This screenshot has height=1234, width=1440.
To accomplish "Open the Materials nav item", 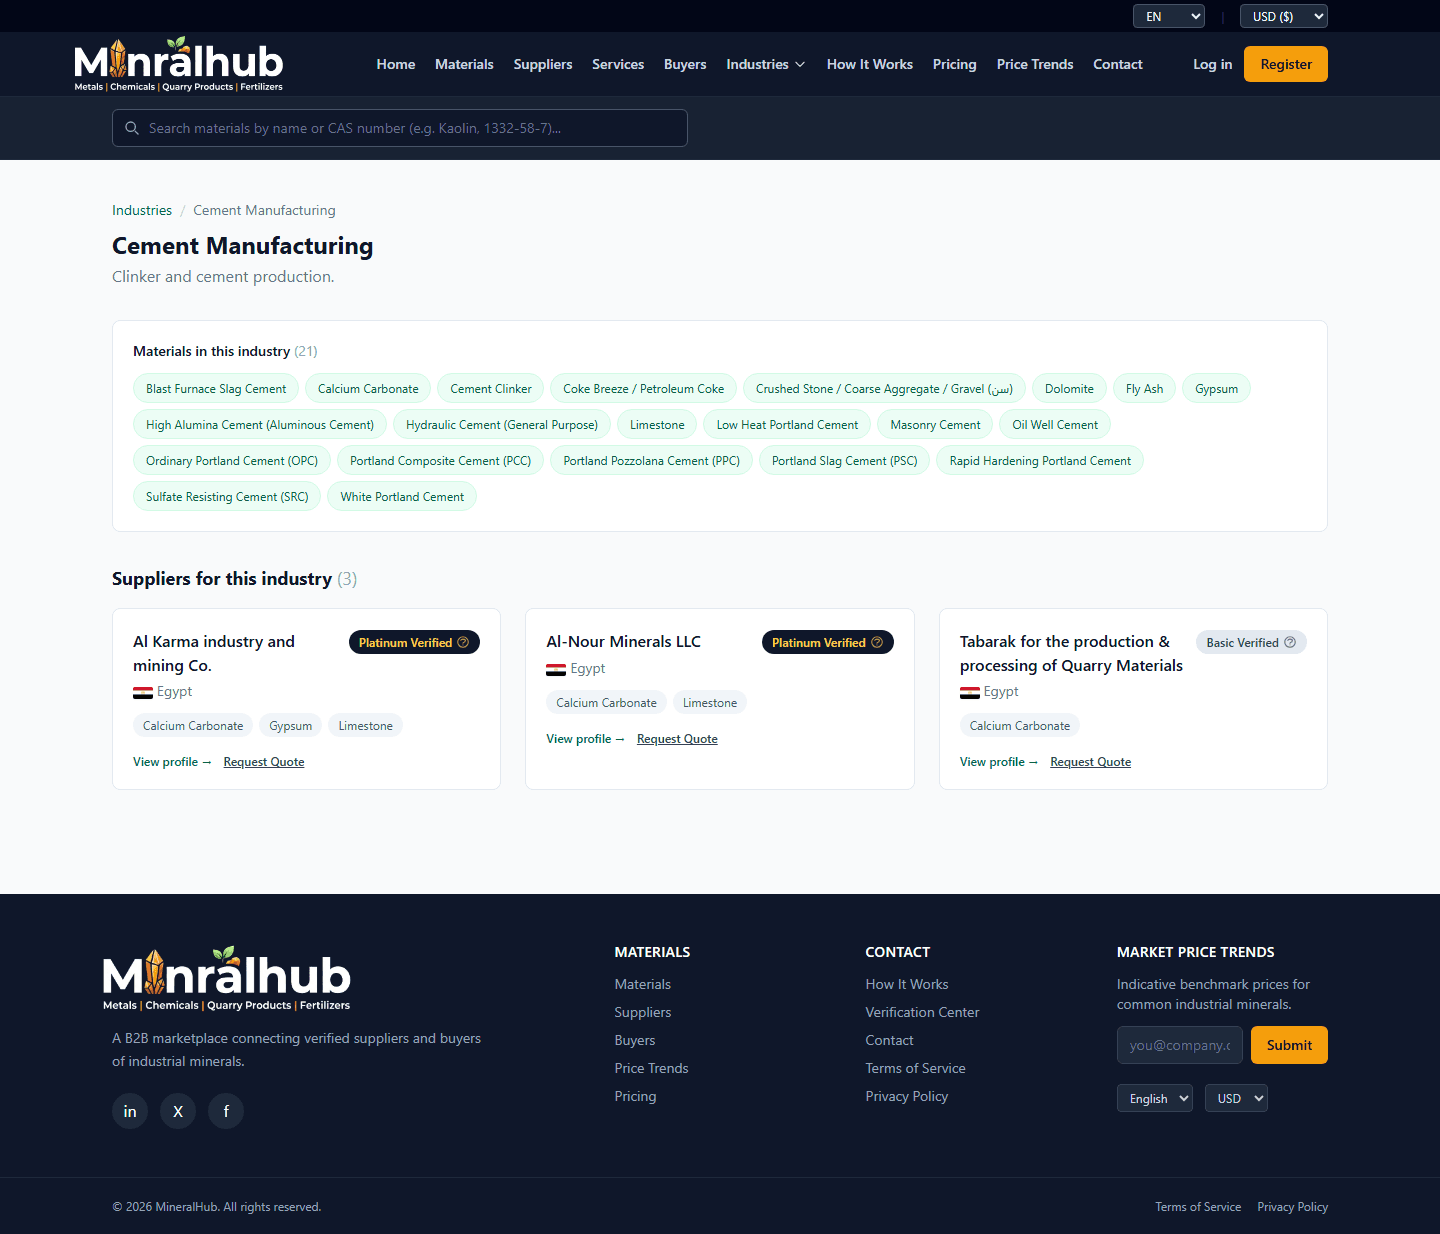I will pyautogui.click(x=464, y=64).
